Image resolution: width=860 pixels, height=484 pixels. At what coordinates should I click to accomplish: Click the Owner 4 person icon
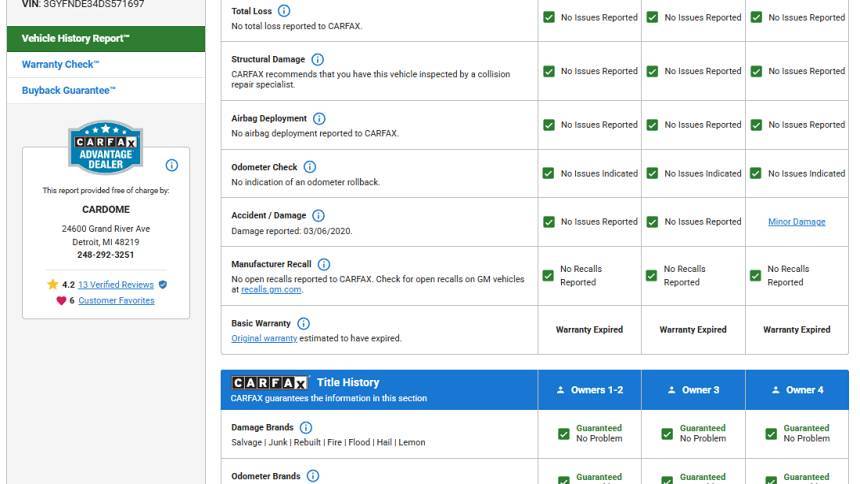(x=776, y=390)
